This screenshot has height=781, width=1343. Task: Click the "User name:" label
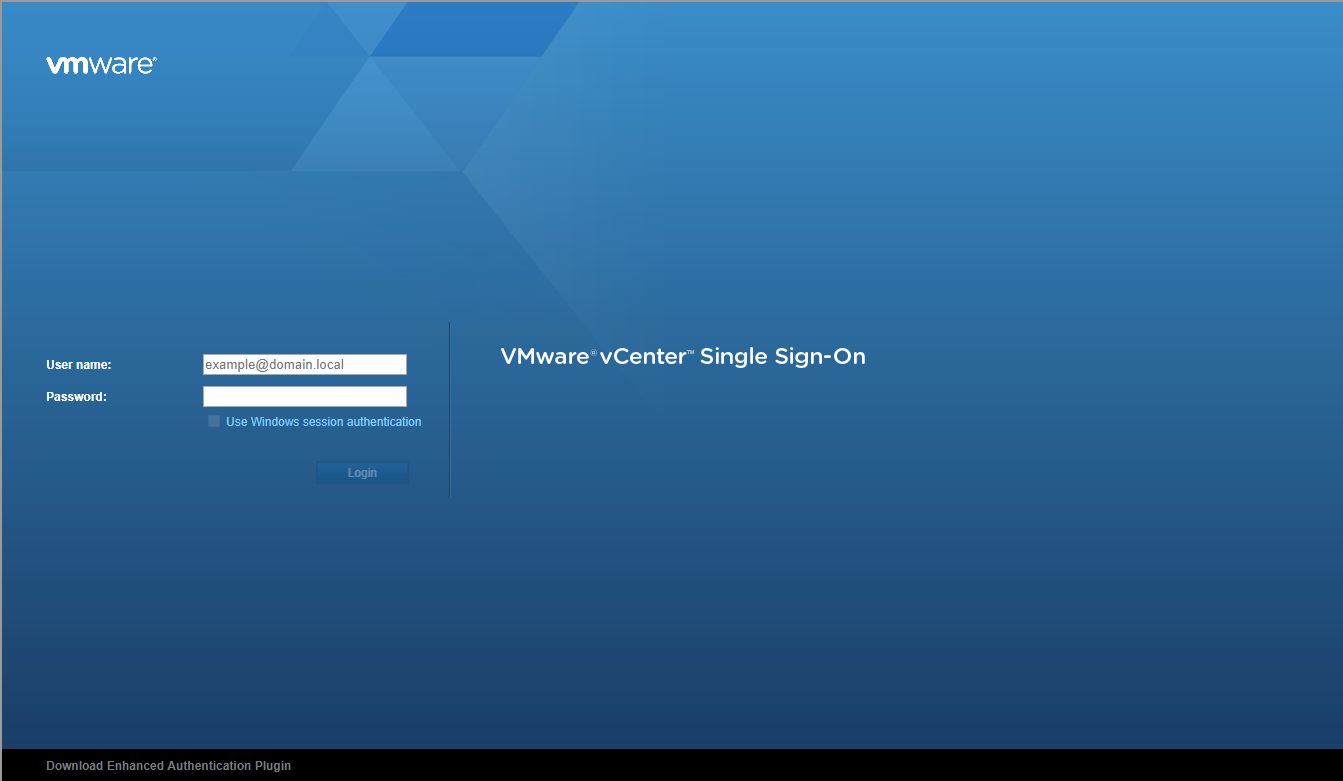coord(78,365)
